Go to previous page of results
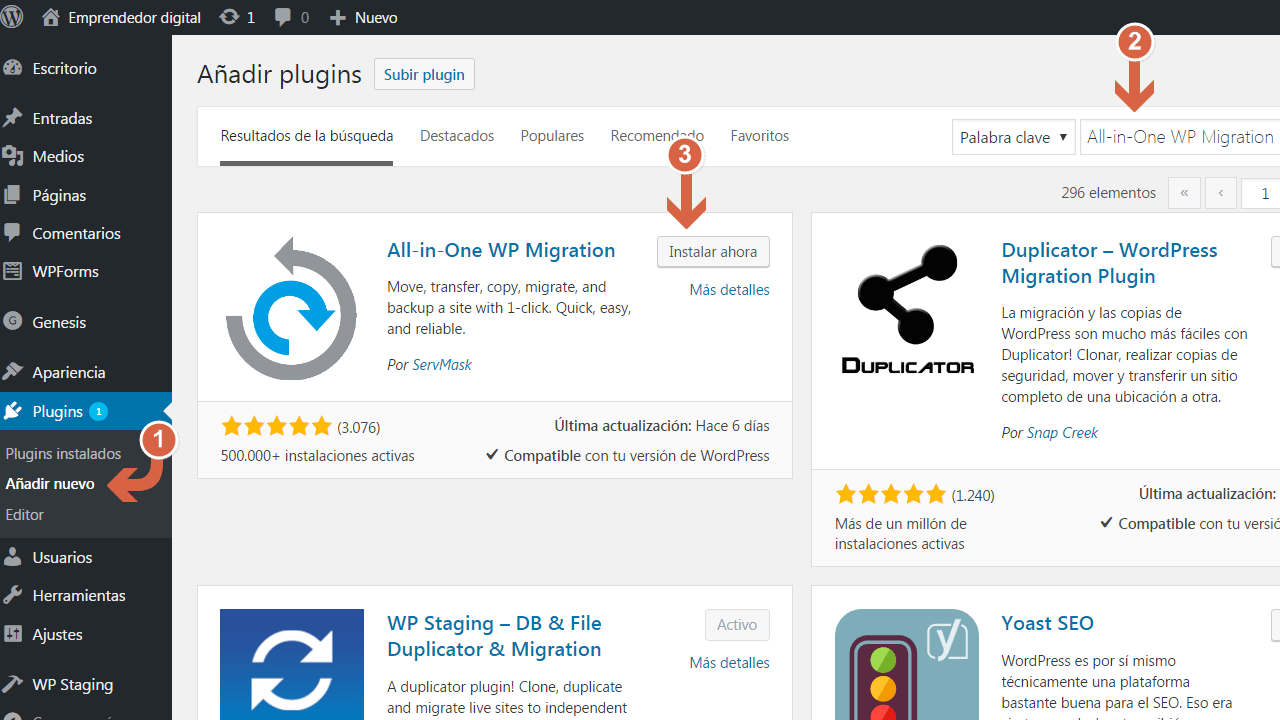The height and width of the screenshot is (720, 1280). coord(1221,193)
